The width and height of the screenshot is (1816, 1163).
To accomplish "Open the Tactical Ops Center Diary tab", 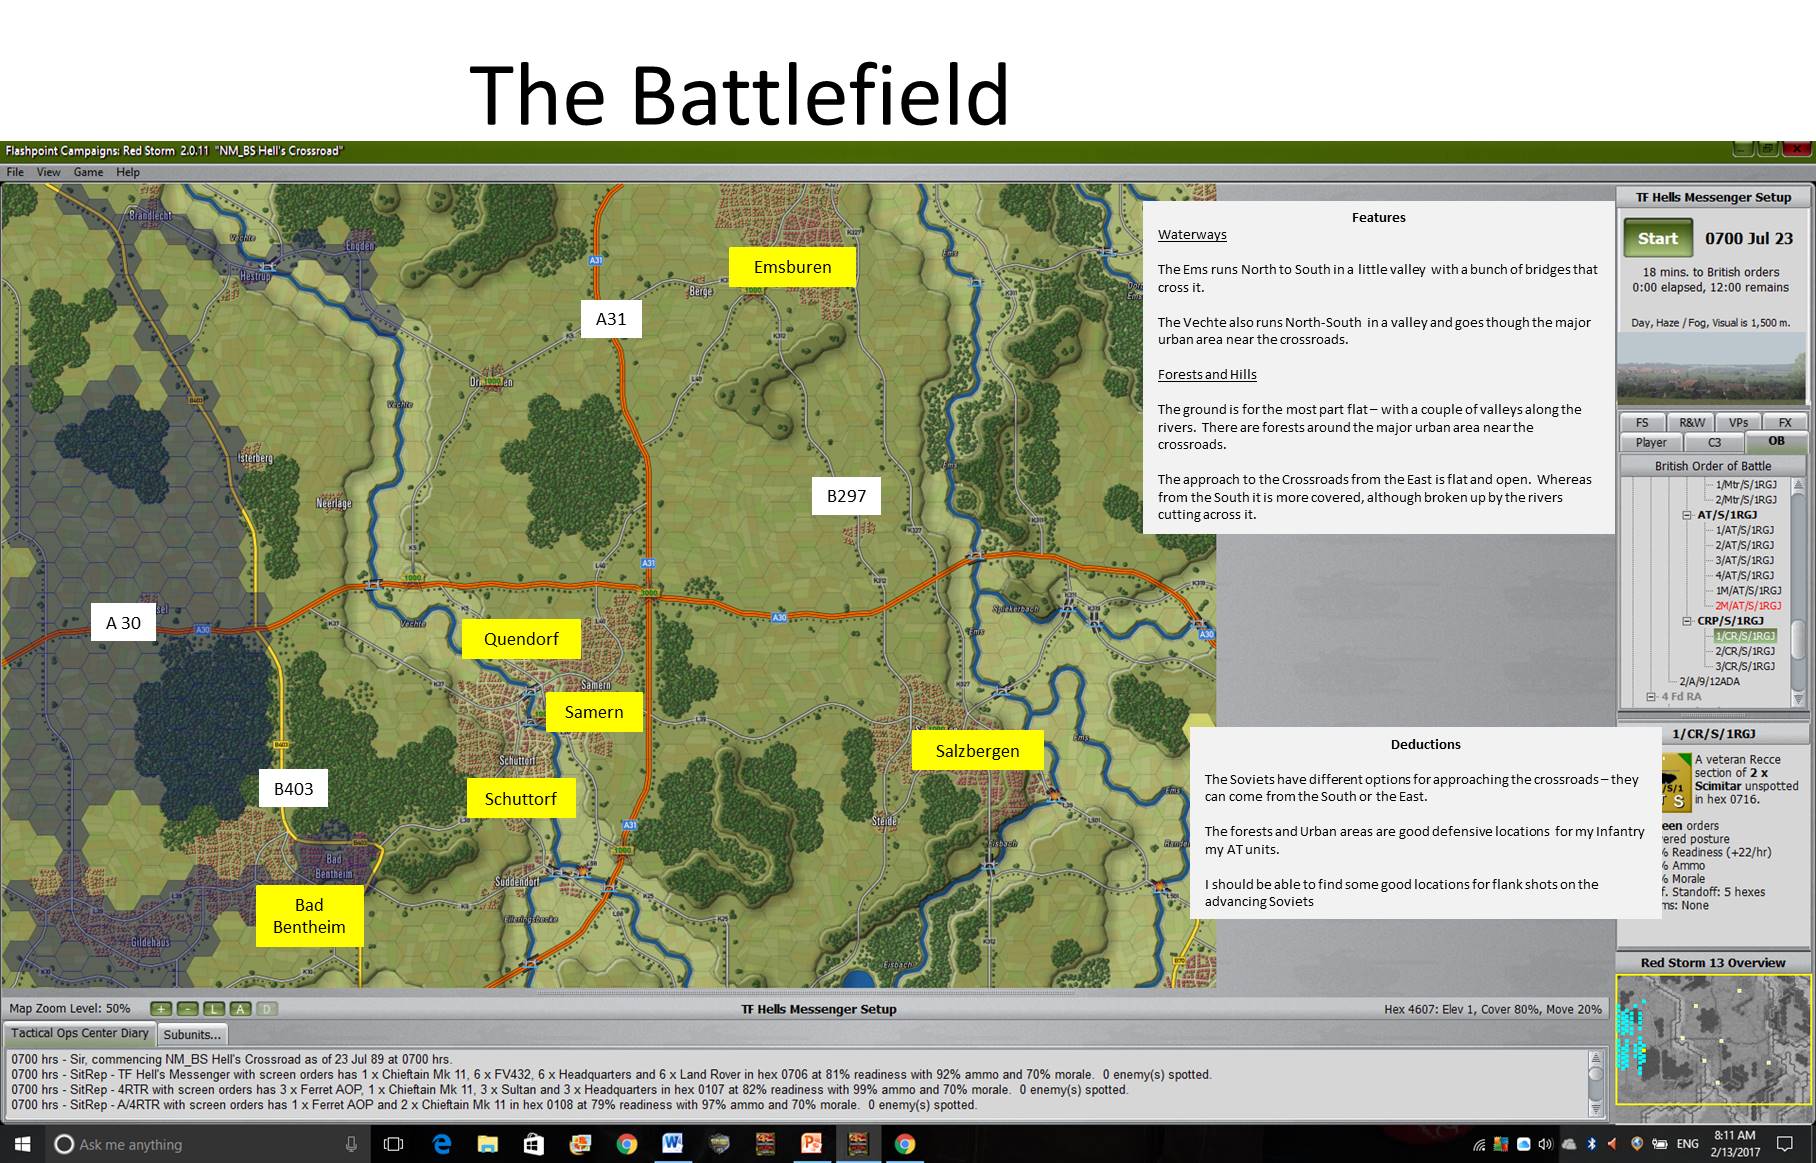I will click(x=80, y=1034).
